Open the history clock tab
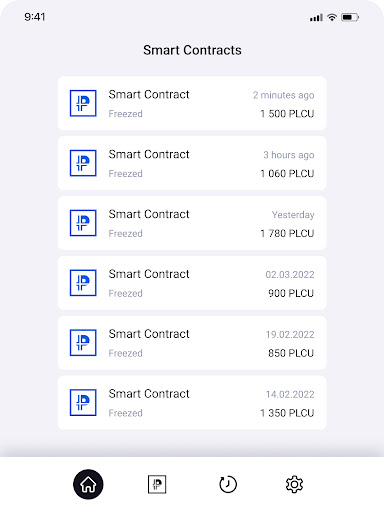This screenshot has height=512, width=384. pos(228,484)
